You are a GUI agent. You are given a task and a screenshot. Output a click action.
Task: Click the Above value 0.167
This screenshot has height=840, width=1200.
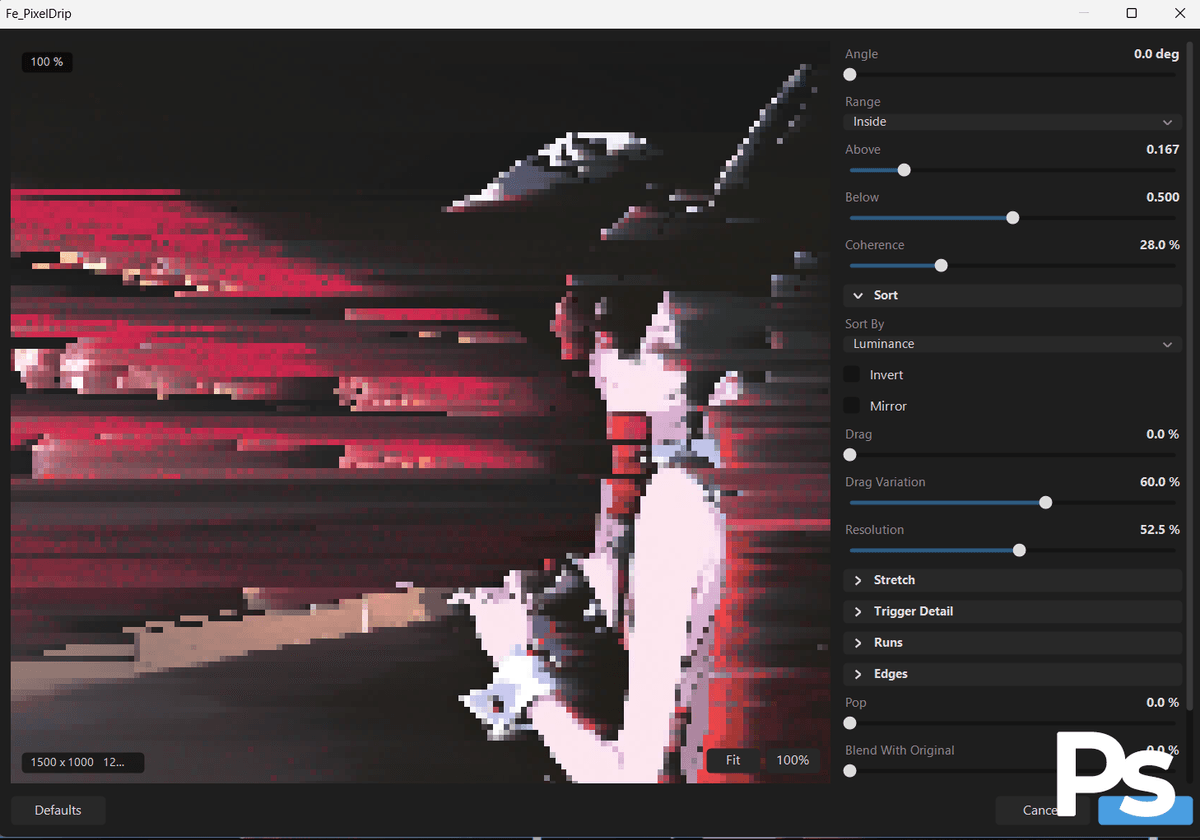tap(1163, 150)
